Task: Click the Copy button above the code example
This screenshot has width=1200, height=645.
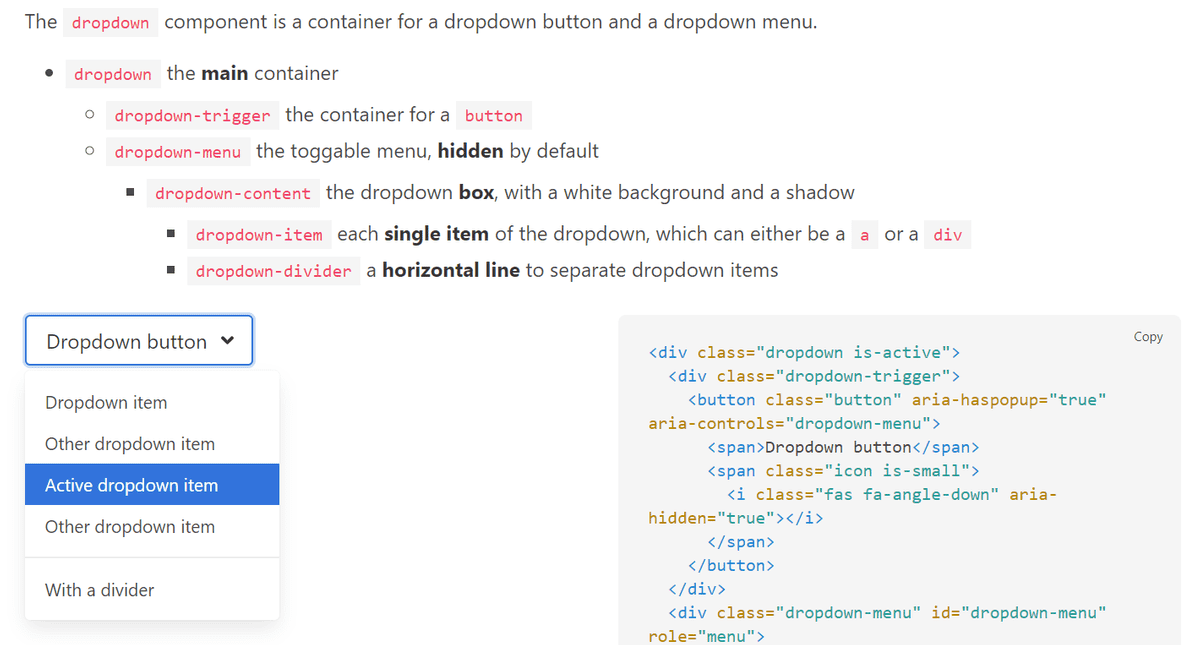Action: coord(1147,337)
